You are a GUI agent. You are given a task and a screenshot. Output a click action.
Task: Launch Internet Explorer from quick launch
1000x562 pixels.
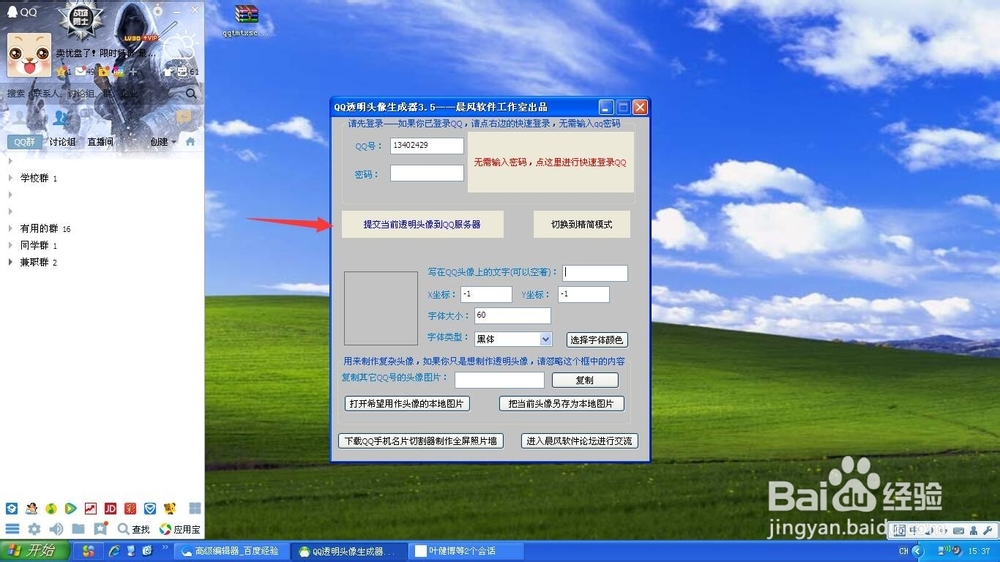point(115,551)
